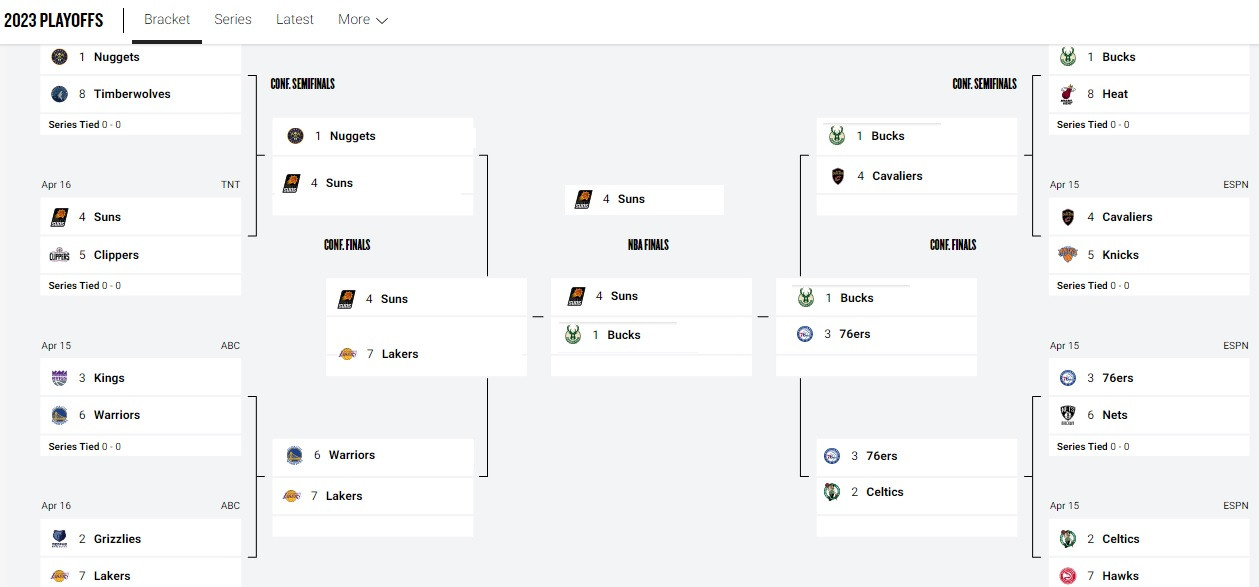1259x587 pixels.
Task: Click the Heat team logo
Action: click(1067, 94)
